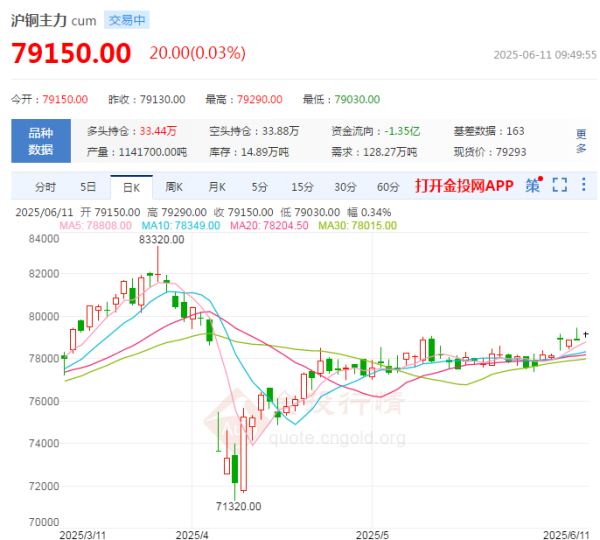Click 库存 value 14.89万吨
The image size is (600, 540).
tap(265, 152)
